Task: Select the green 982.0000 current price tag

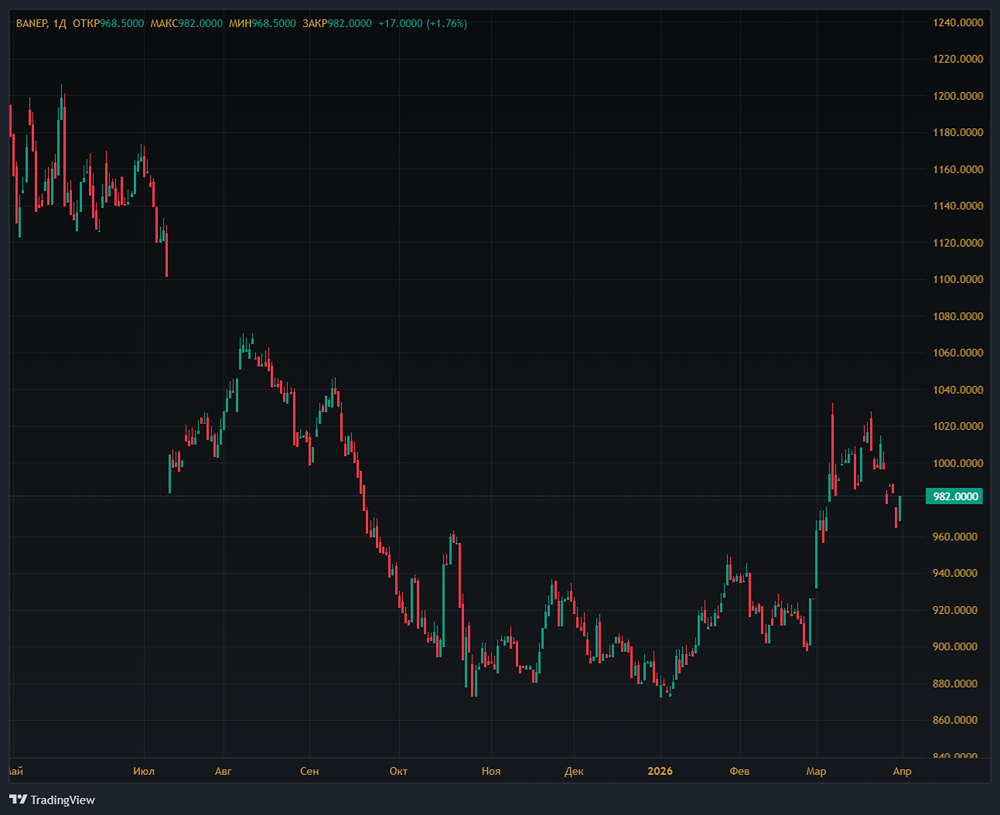Action: 952,497
